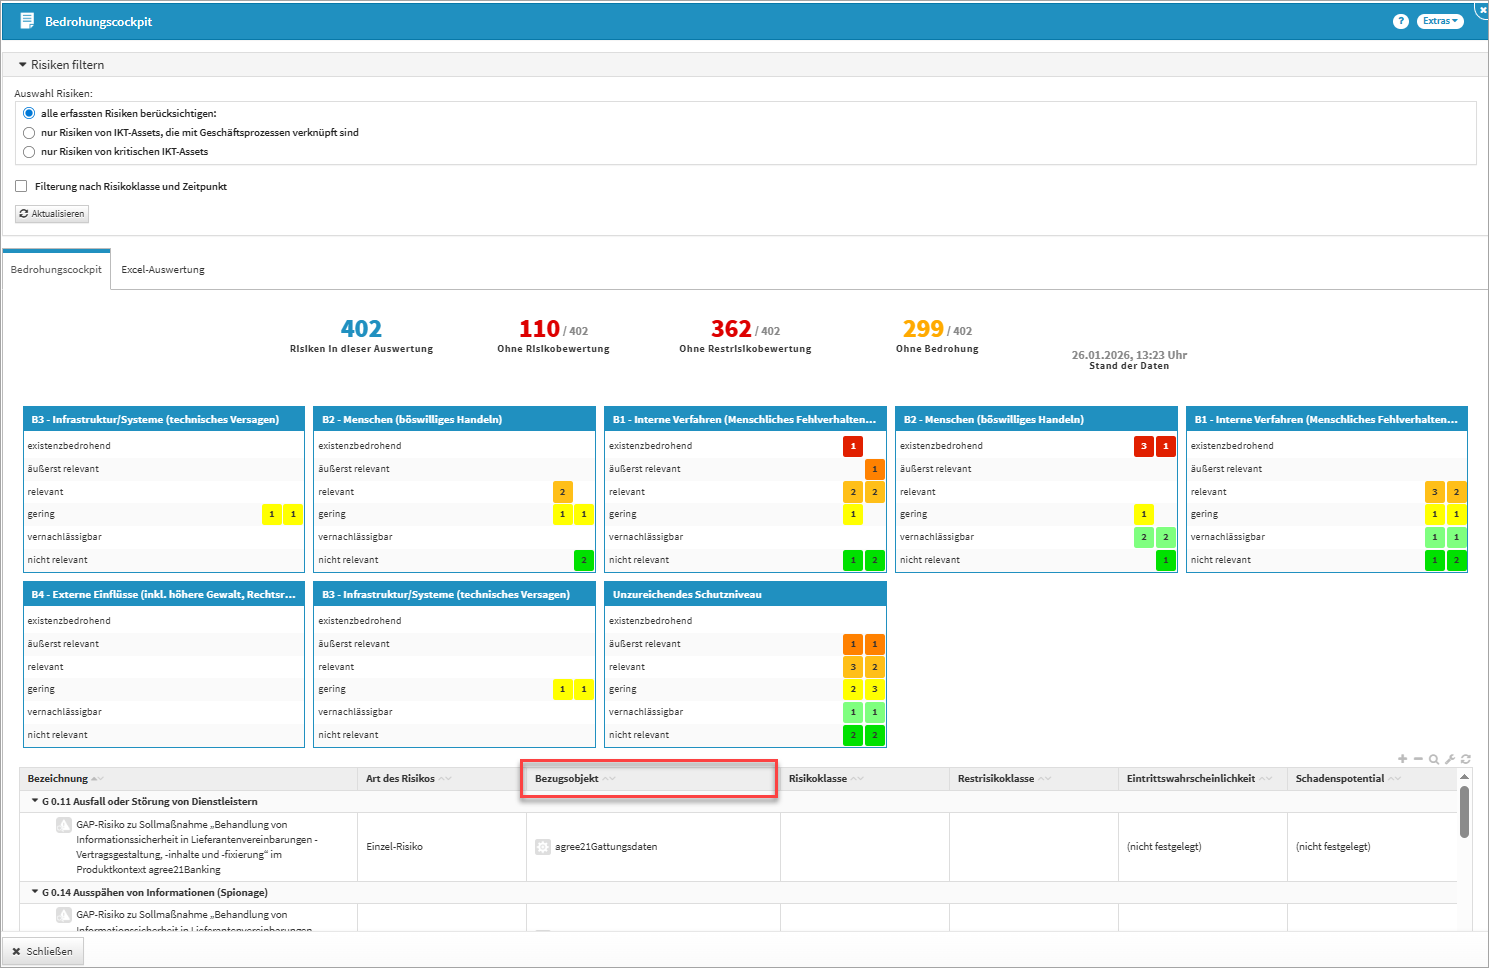Collapse the 'Risiken filtern' section
The height and width of the screenshot is (968, 1489).
23,65
